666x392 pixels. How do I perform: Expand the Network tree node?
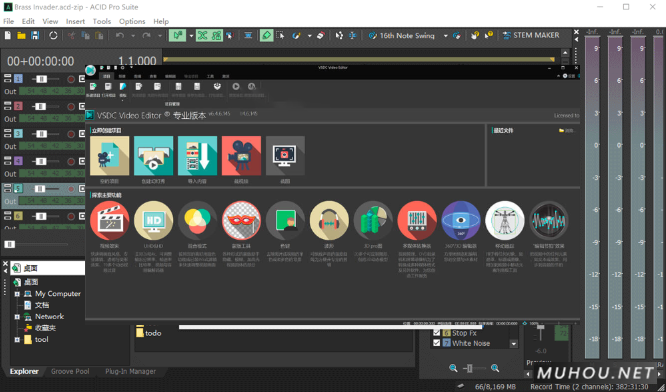17,317
